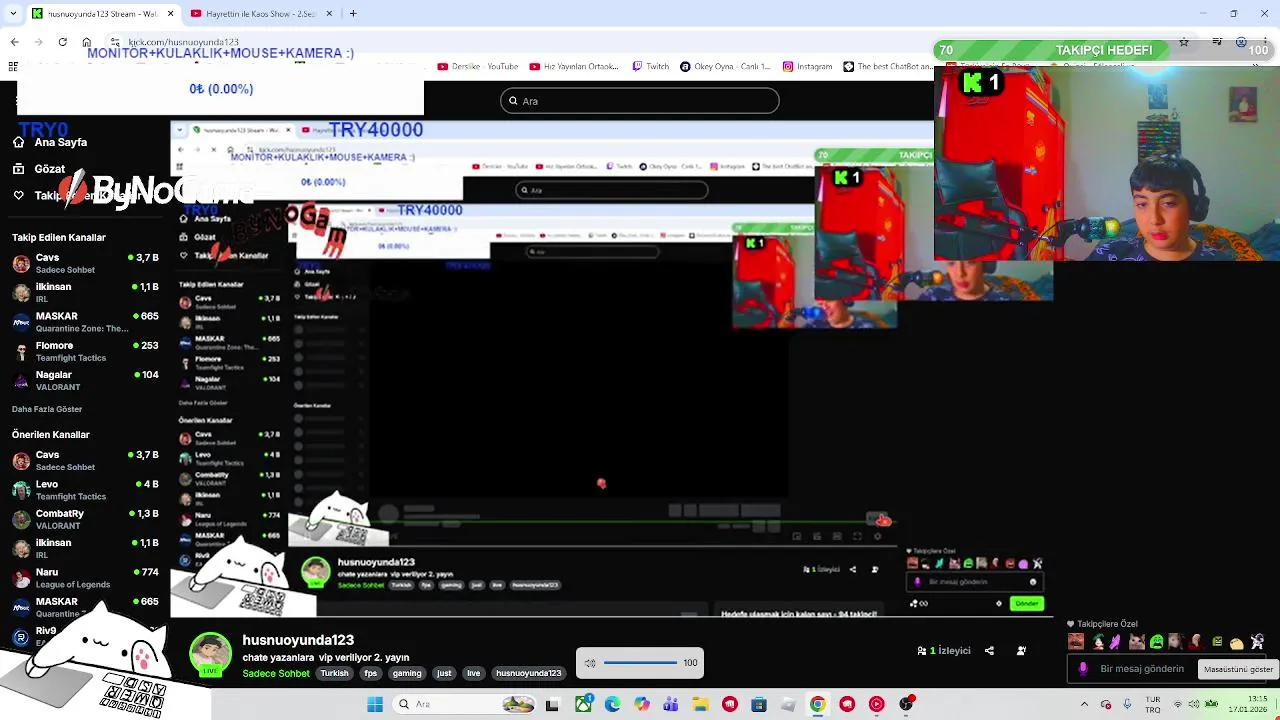Click ilkinsan avatar in Önerilen Kanallar
Screen dimensions: 1280x720
pos(21,548)
